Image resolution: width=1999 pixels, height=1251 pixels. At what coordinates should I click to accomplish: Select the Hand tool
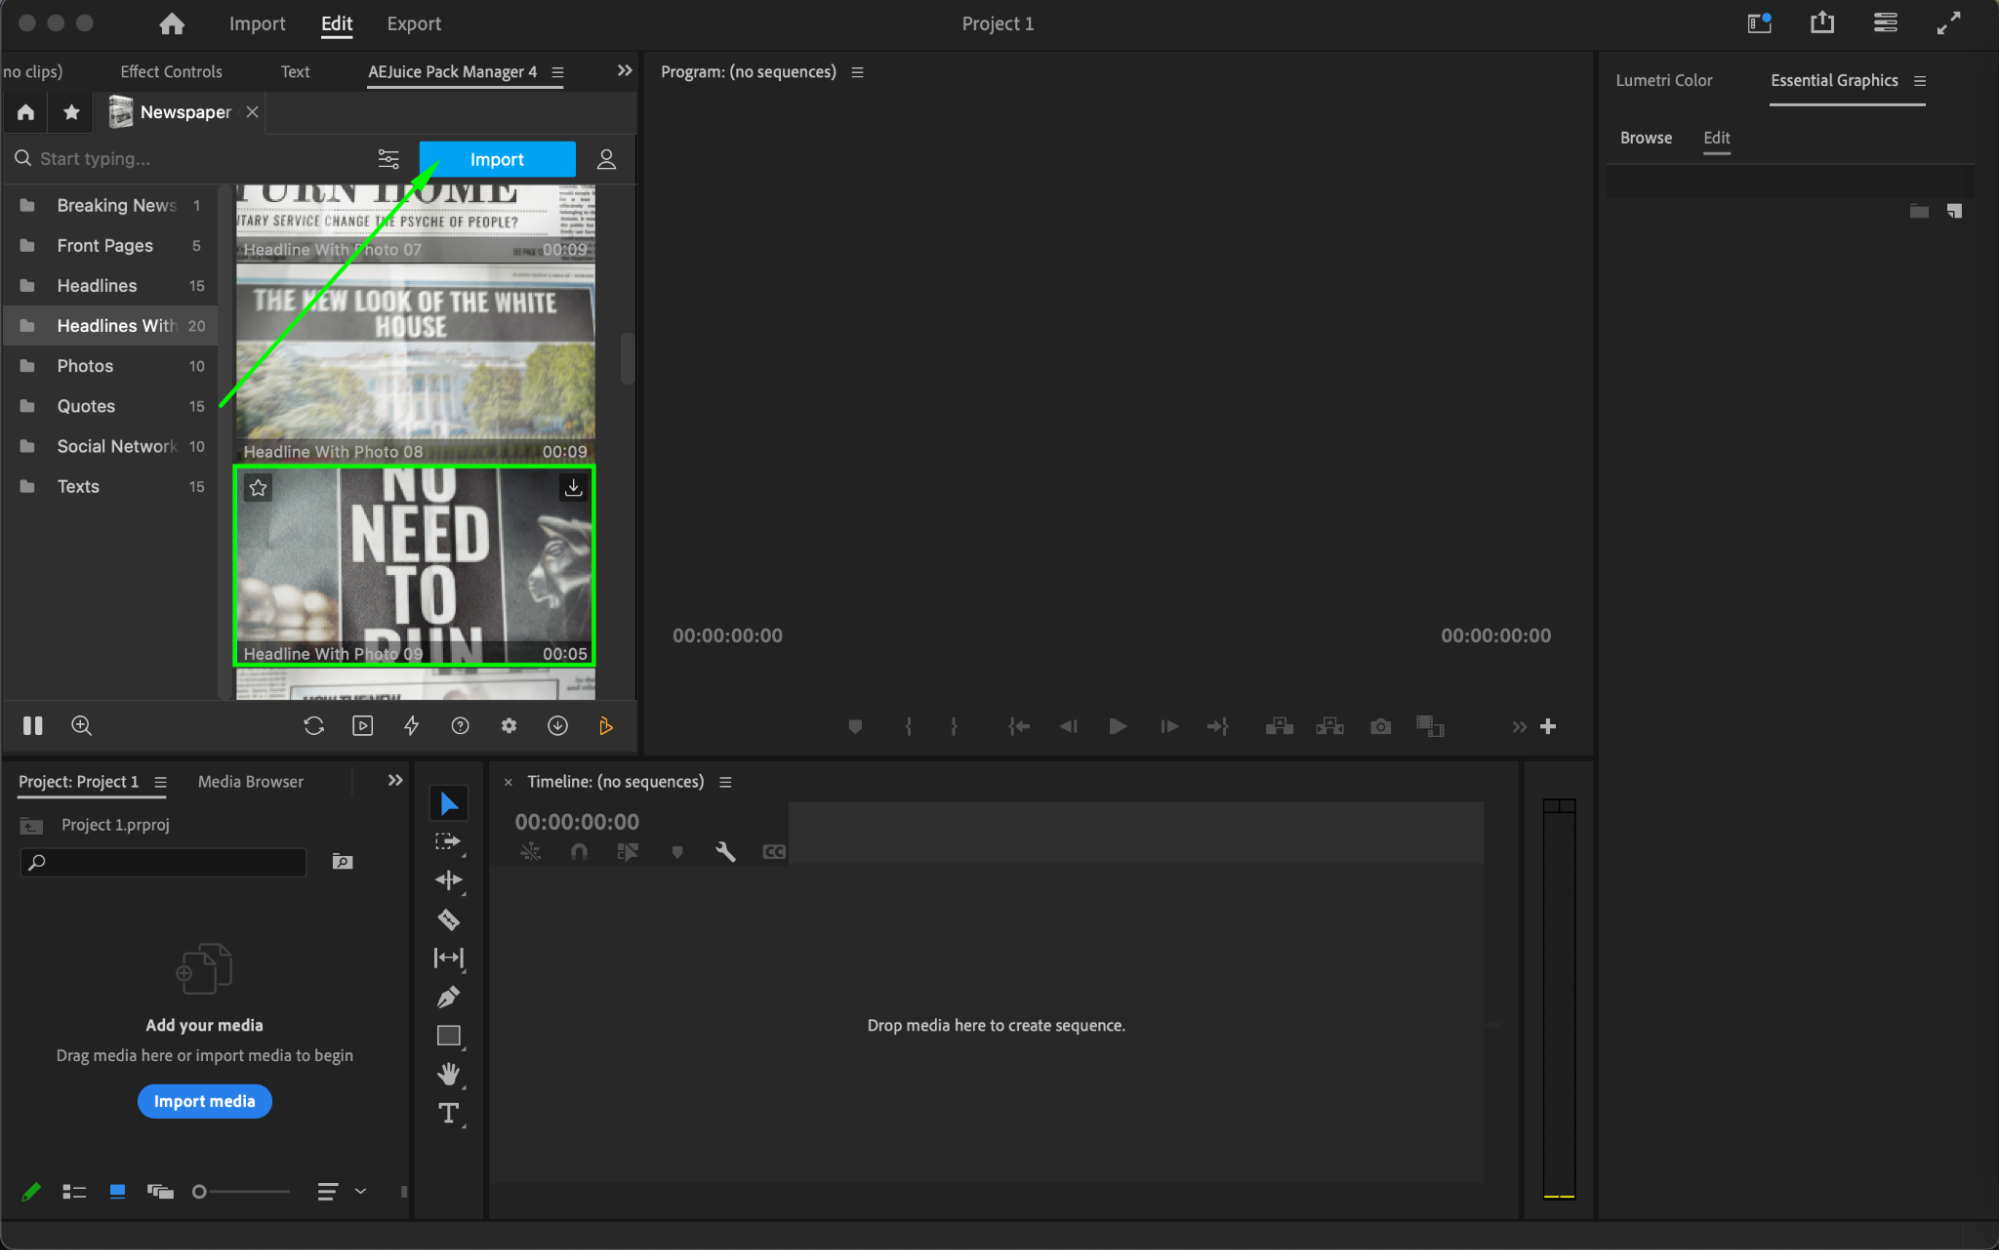448,1074
